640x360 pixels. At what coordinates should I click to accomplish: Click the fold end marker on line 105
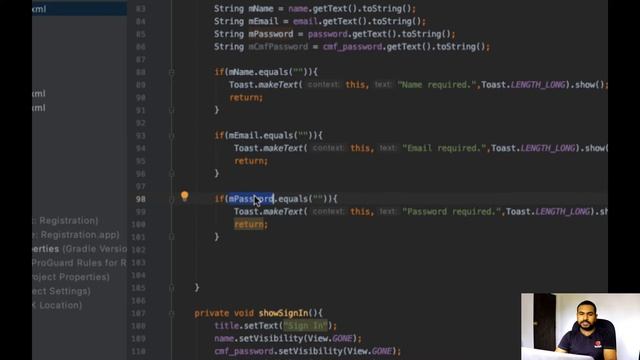pos(171,288)
